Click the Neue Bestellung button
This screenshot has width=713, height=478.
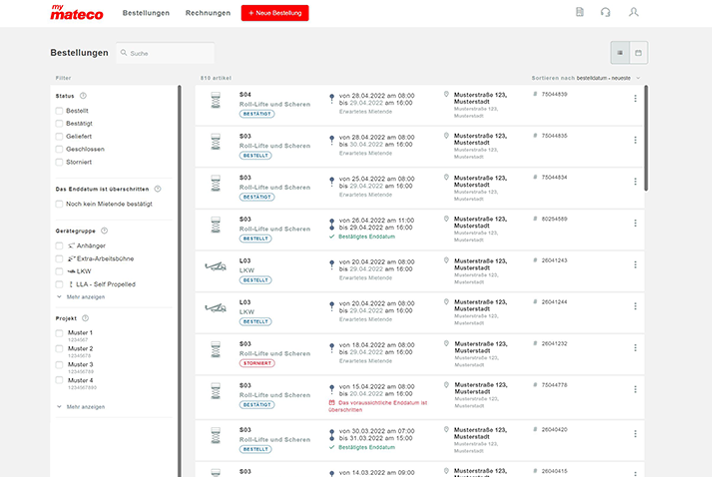point(275,13)
